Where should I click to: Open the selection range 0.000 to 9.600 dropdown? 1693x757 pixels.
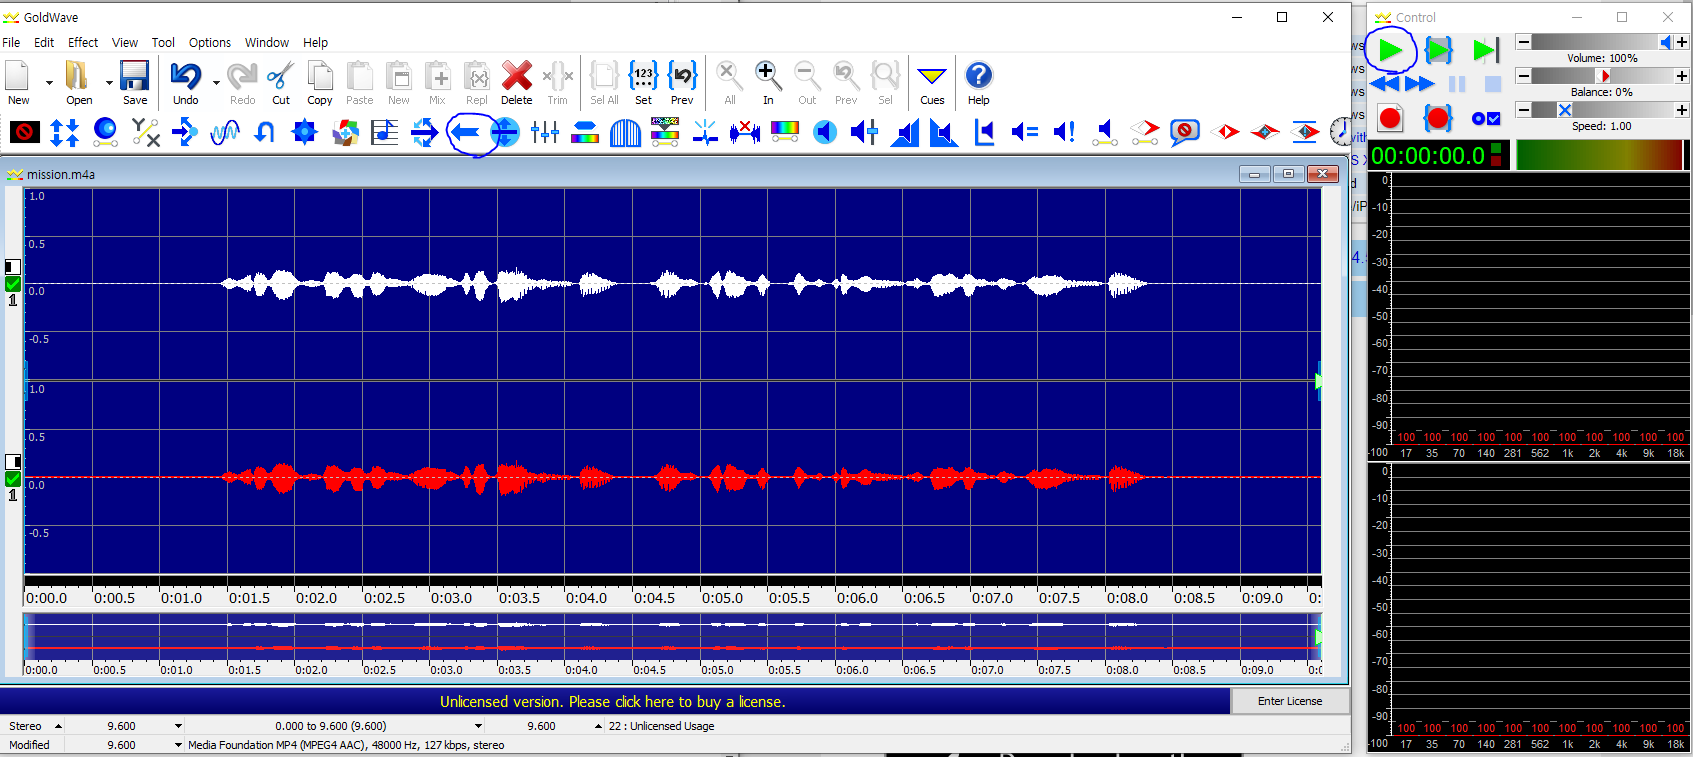click(x=478, y=726)
